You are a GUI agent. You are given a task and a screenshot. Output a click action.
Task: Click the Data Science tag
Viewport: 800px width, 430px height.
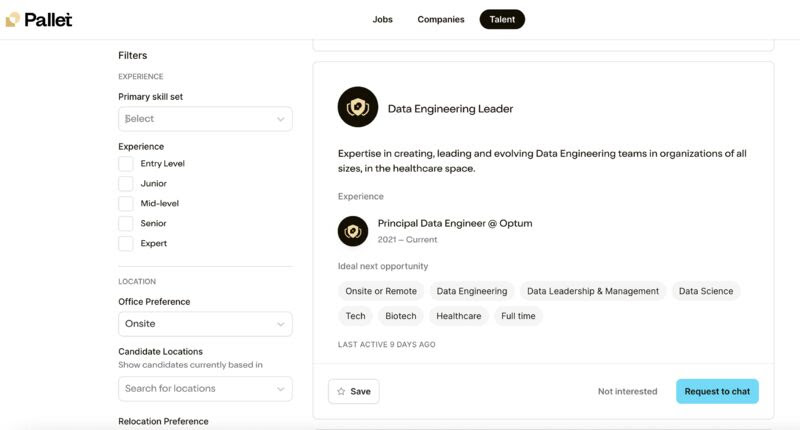tap(706, 291)
